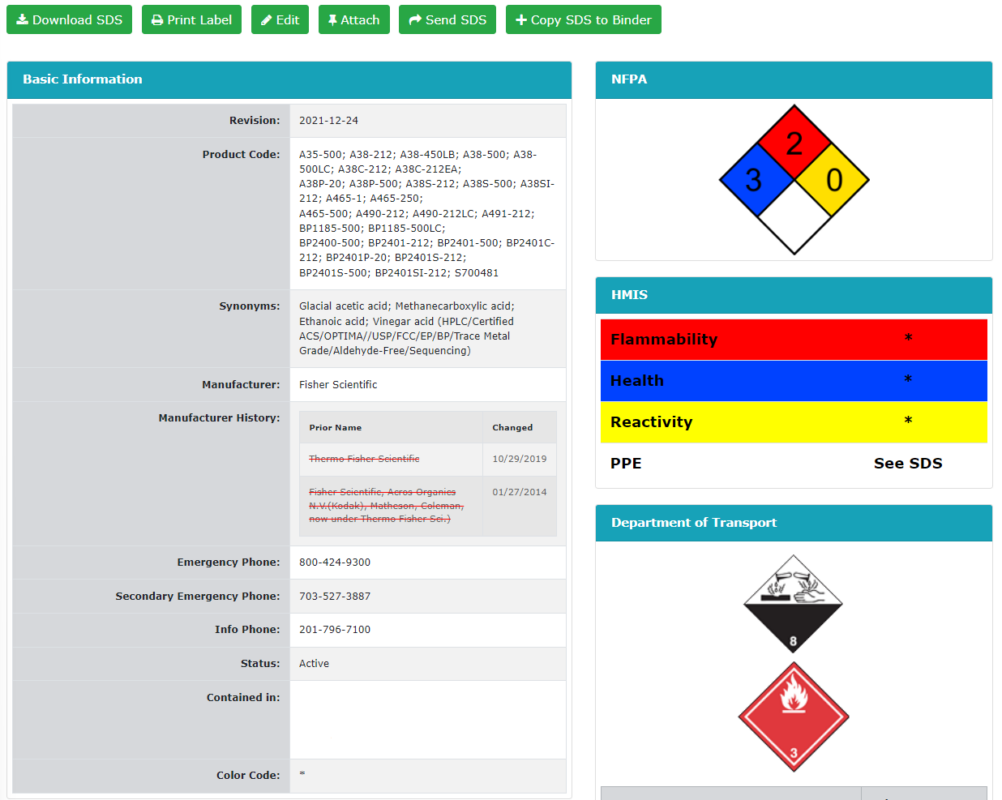The height and width of the screenshot is (800, 1002).
Task: Open the Print Label option
Action: (191, 20)
